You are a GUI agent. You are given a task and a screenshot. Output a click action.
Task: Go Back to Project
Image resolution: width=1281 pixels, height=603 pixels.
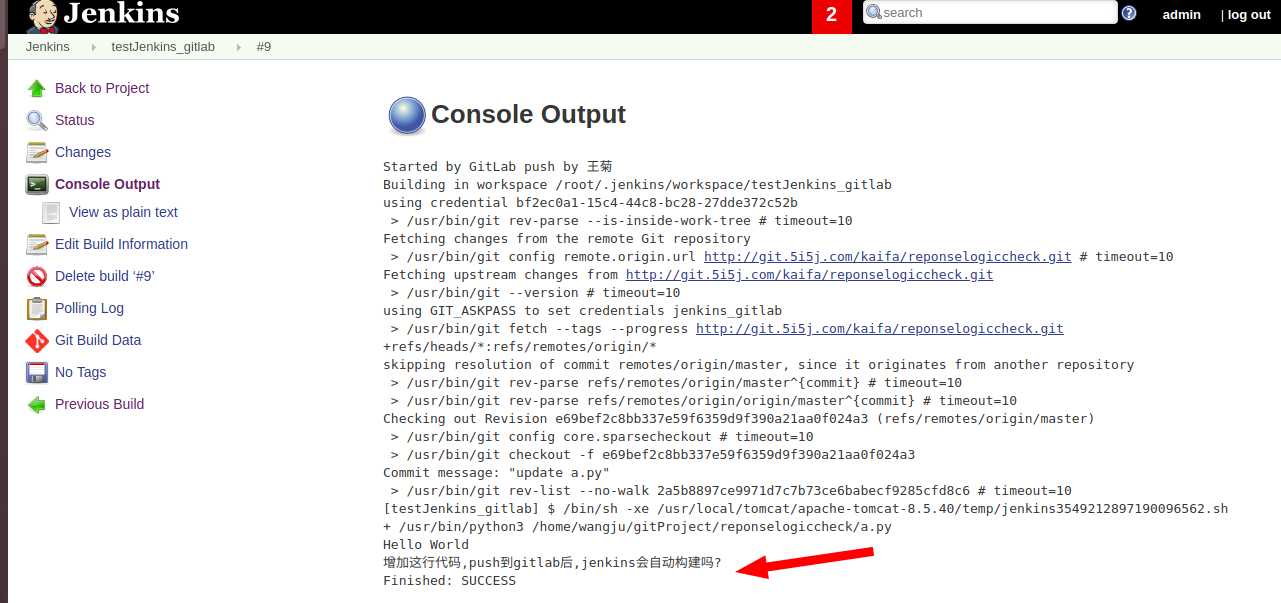point(102,88)
